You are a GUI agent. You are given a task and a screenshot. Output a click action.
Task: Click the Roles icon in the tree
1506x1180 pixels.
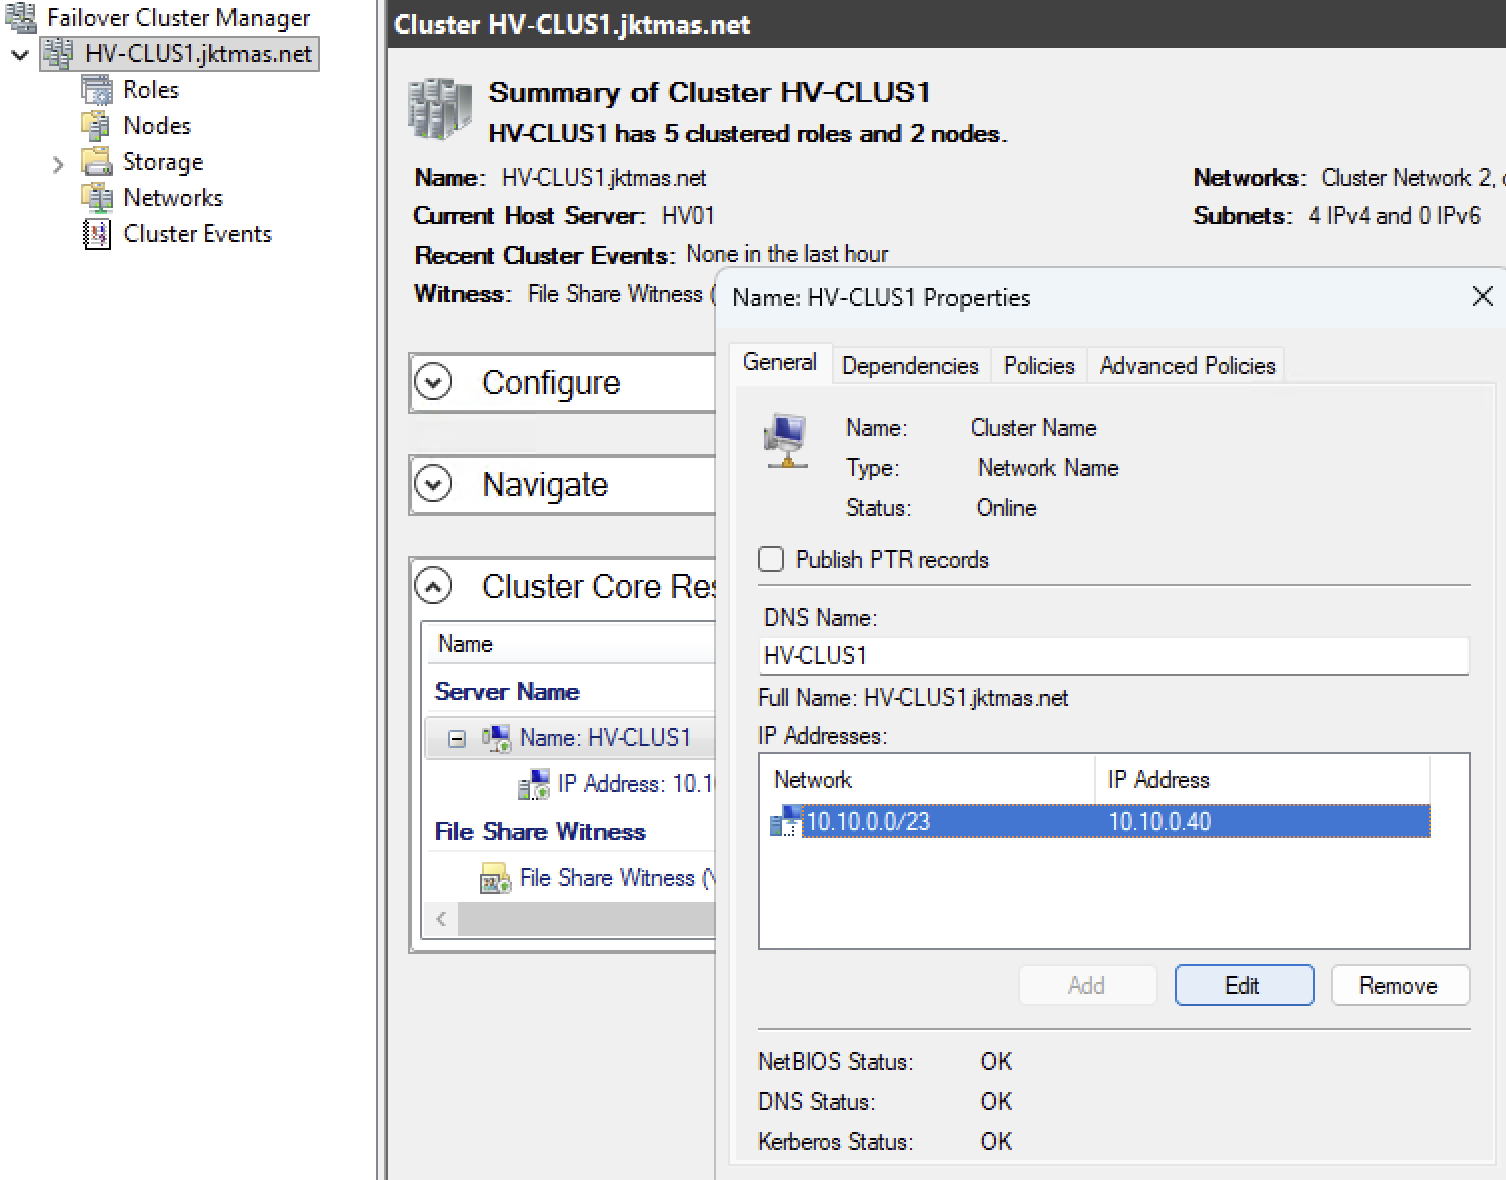pyautogui.click(x=97, y=90)
